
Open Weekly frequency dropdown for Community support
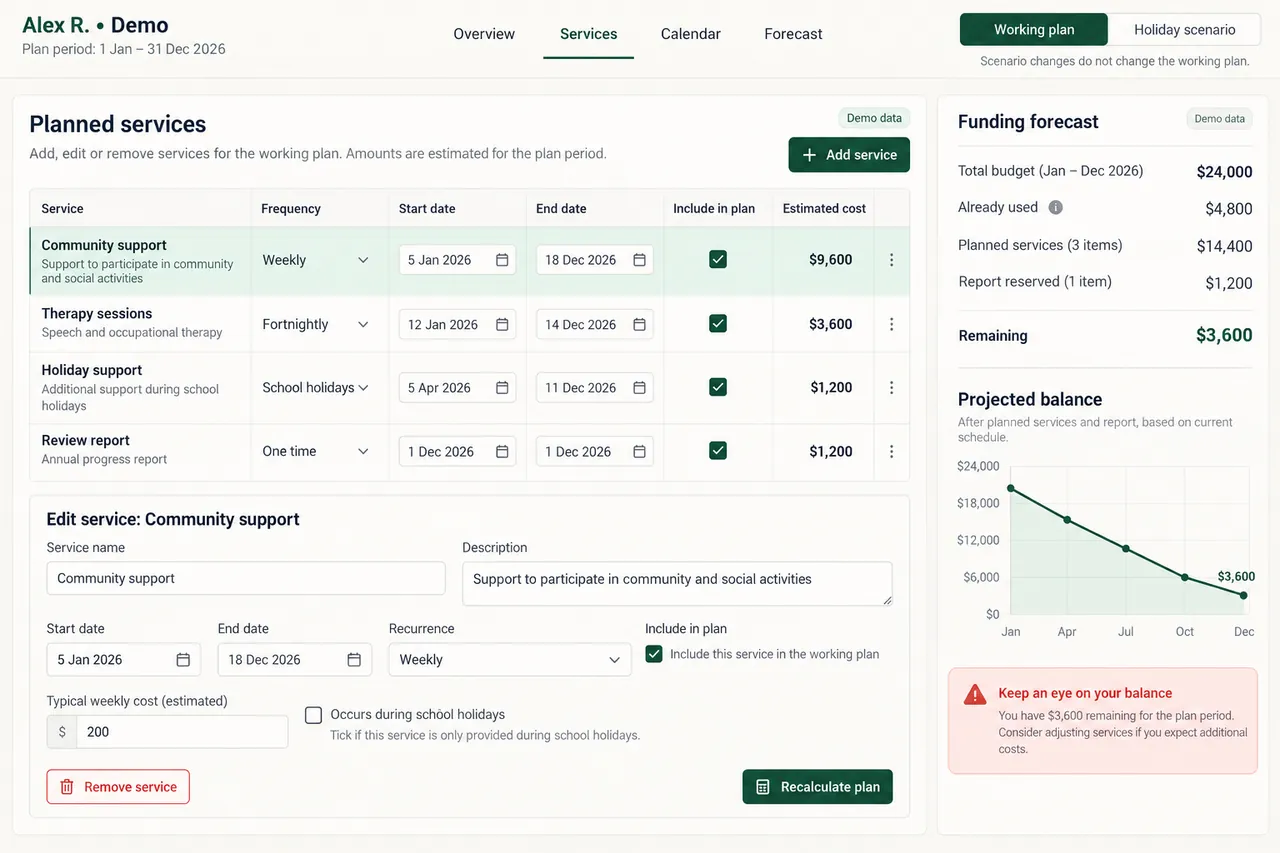pyautogui.click(x=316, y=260)
